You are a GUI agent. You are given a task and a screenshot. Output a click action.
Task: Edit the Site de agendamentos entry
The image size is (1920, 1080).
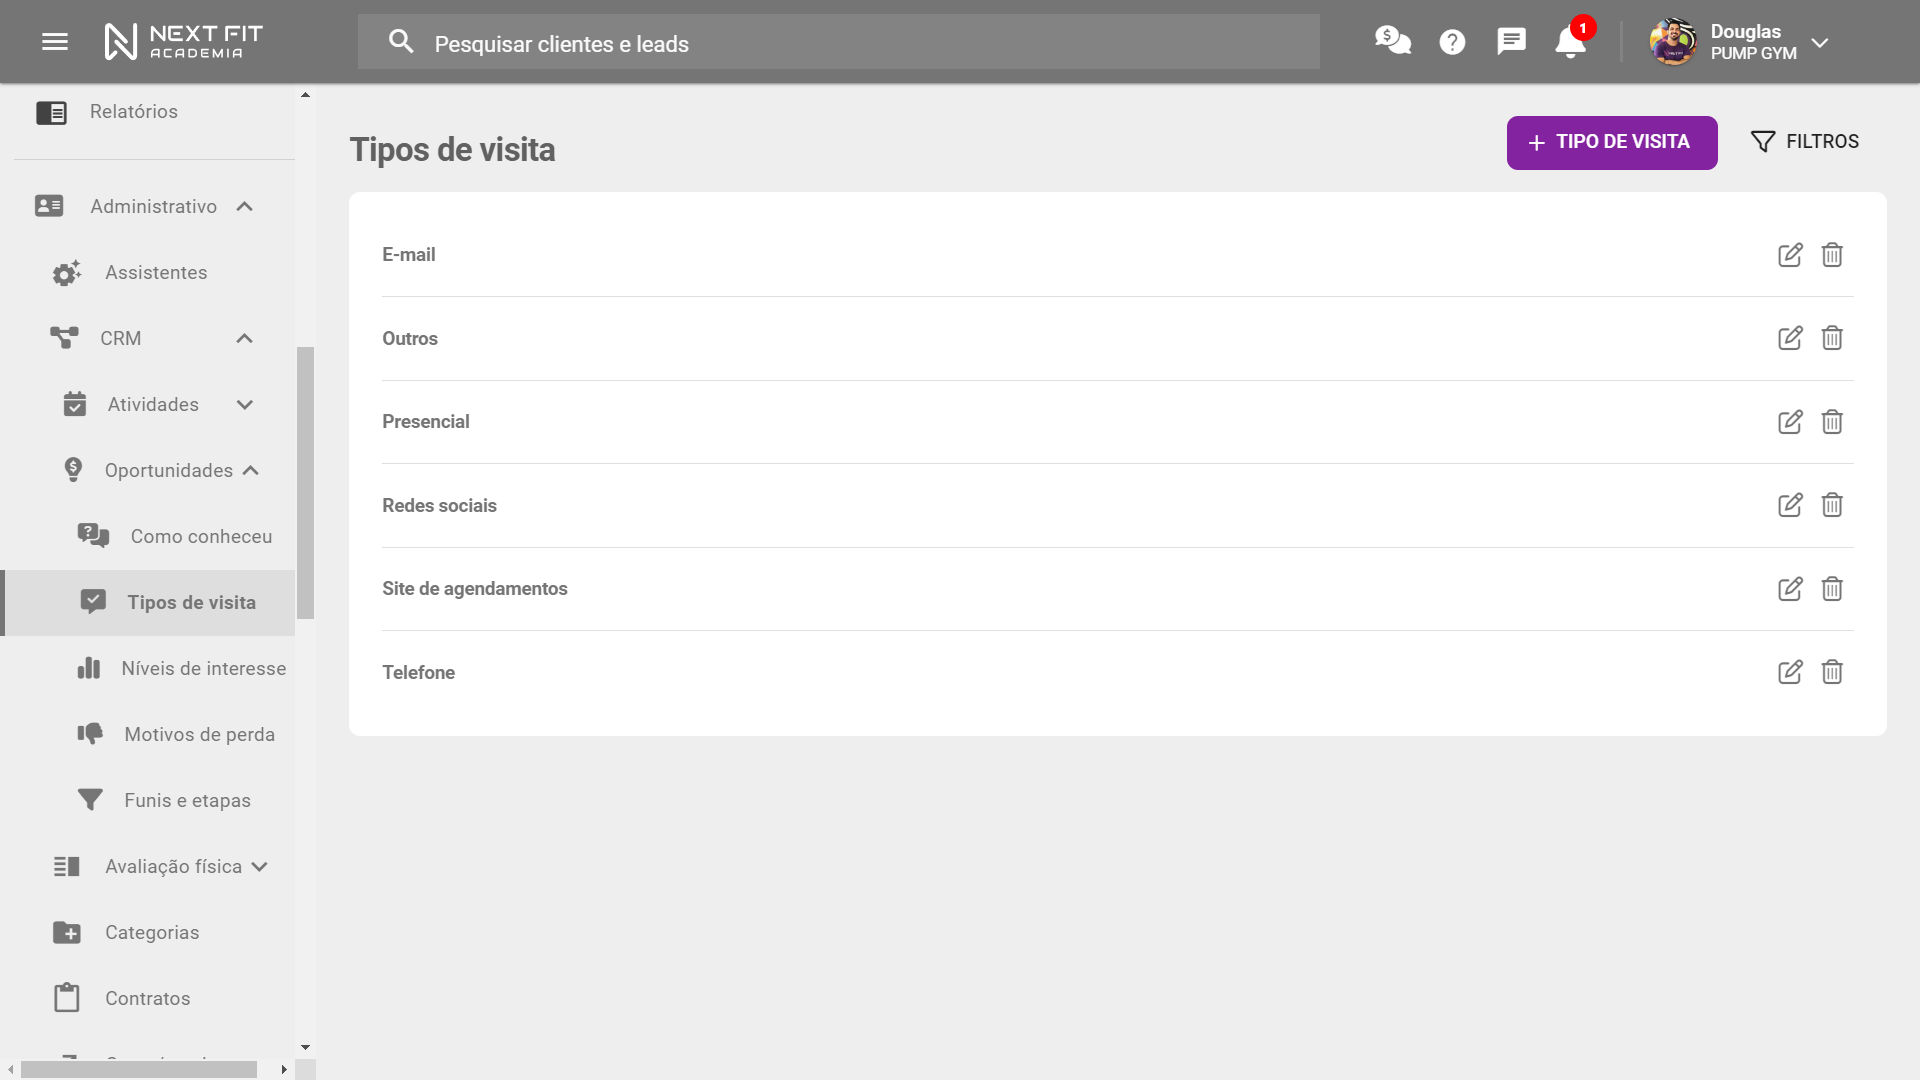click(x=1790, y=589)
